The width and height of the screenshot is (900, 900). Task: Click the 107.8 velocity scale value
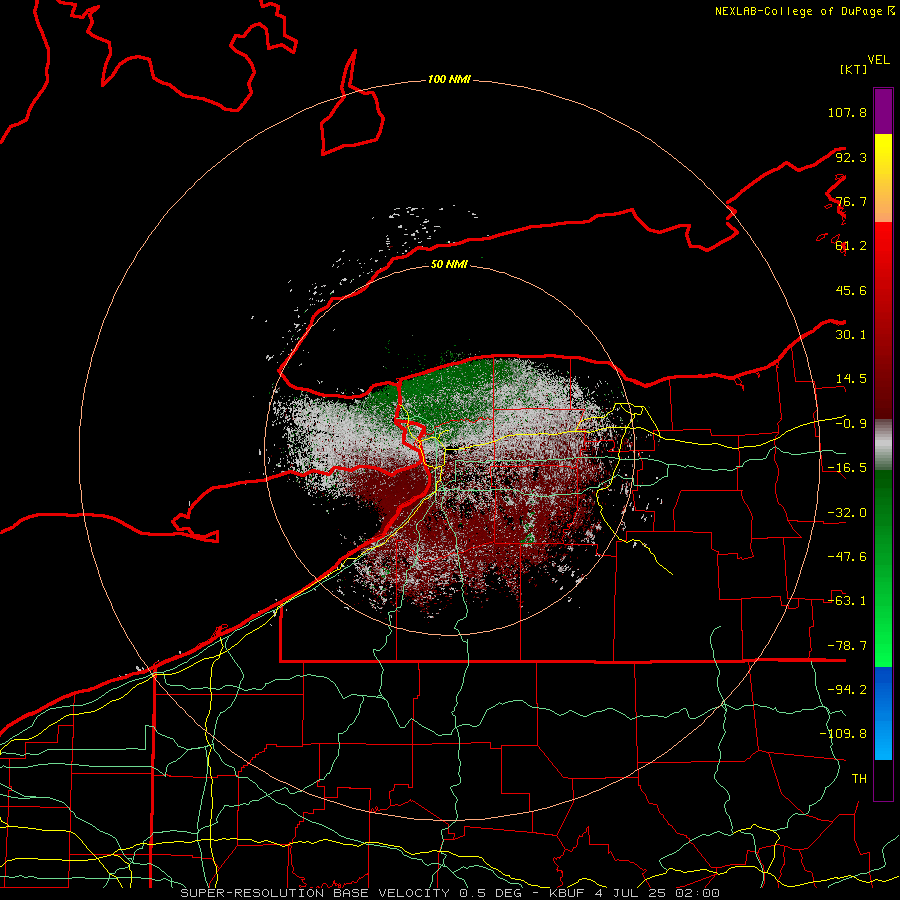[x=847, y=112]
